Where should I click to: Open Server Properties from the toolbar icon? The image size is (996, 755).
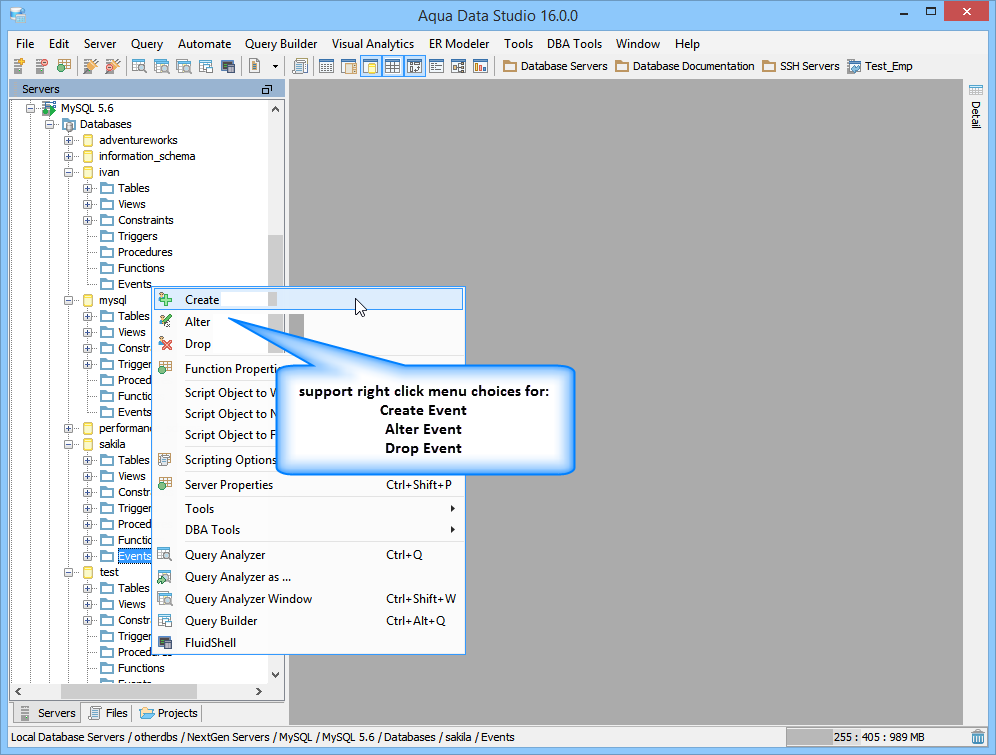tap(64, 66)
